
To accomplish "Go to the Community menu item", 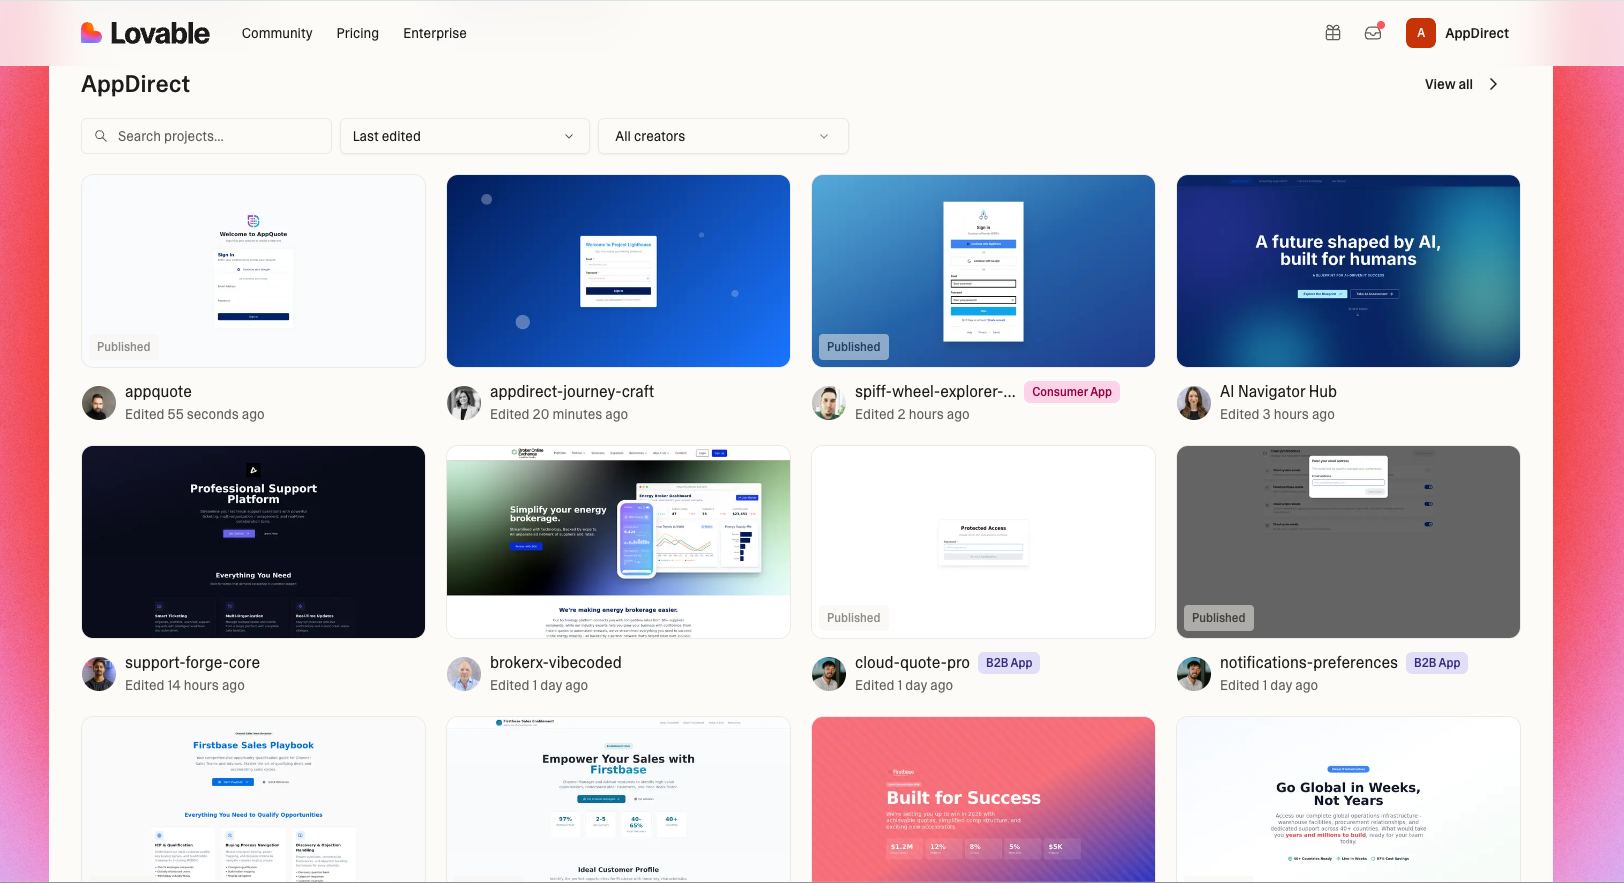I will point(277,33).
